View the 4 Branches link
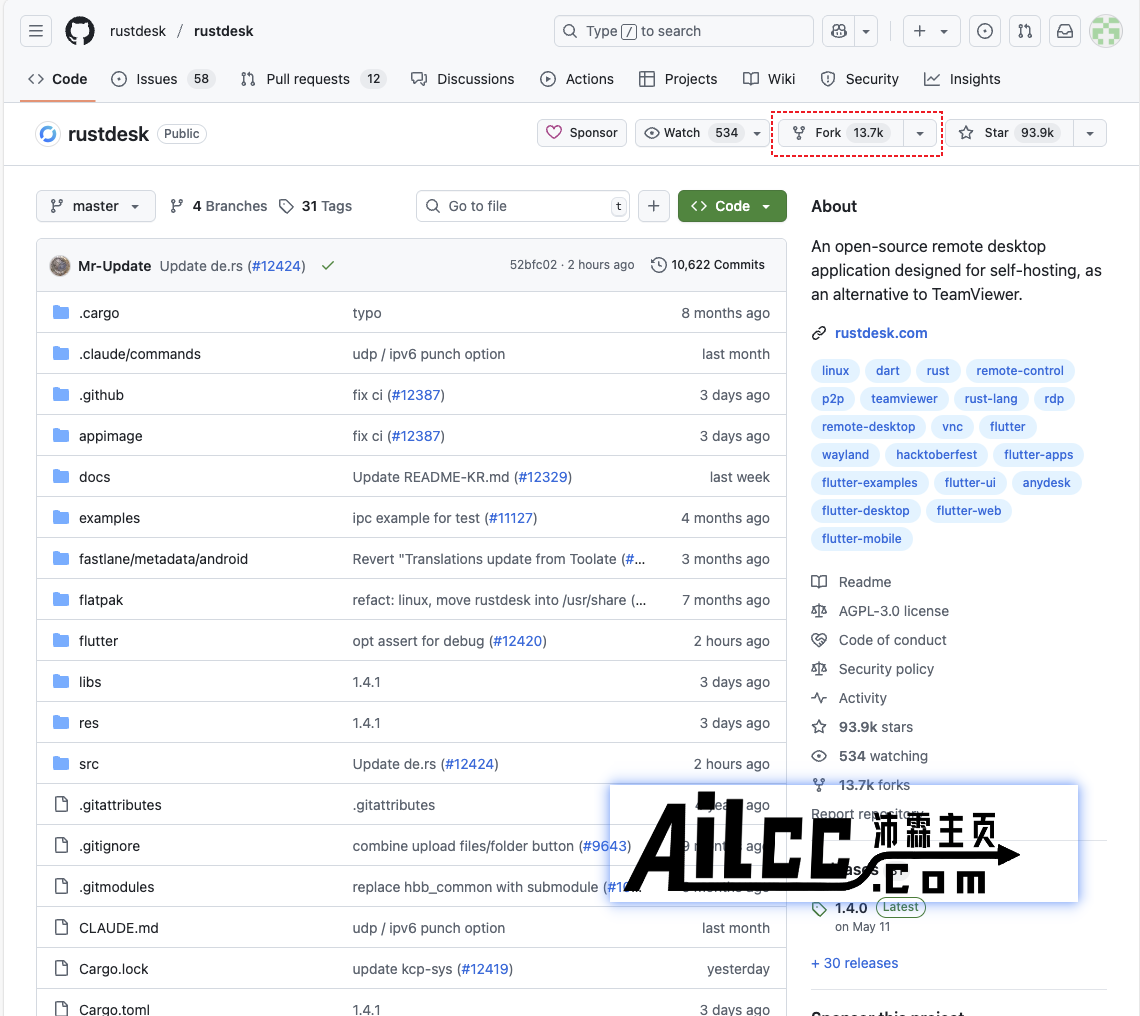This screenshot has width=1140, height=1016. [x=219, y=206]
